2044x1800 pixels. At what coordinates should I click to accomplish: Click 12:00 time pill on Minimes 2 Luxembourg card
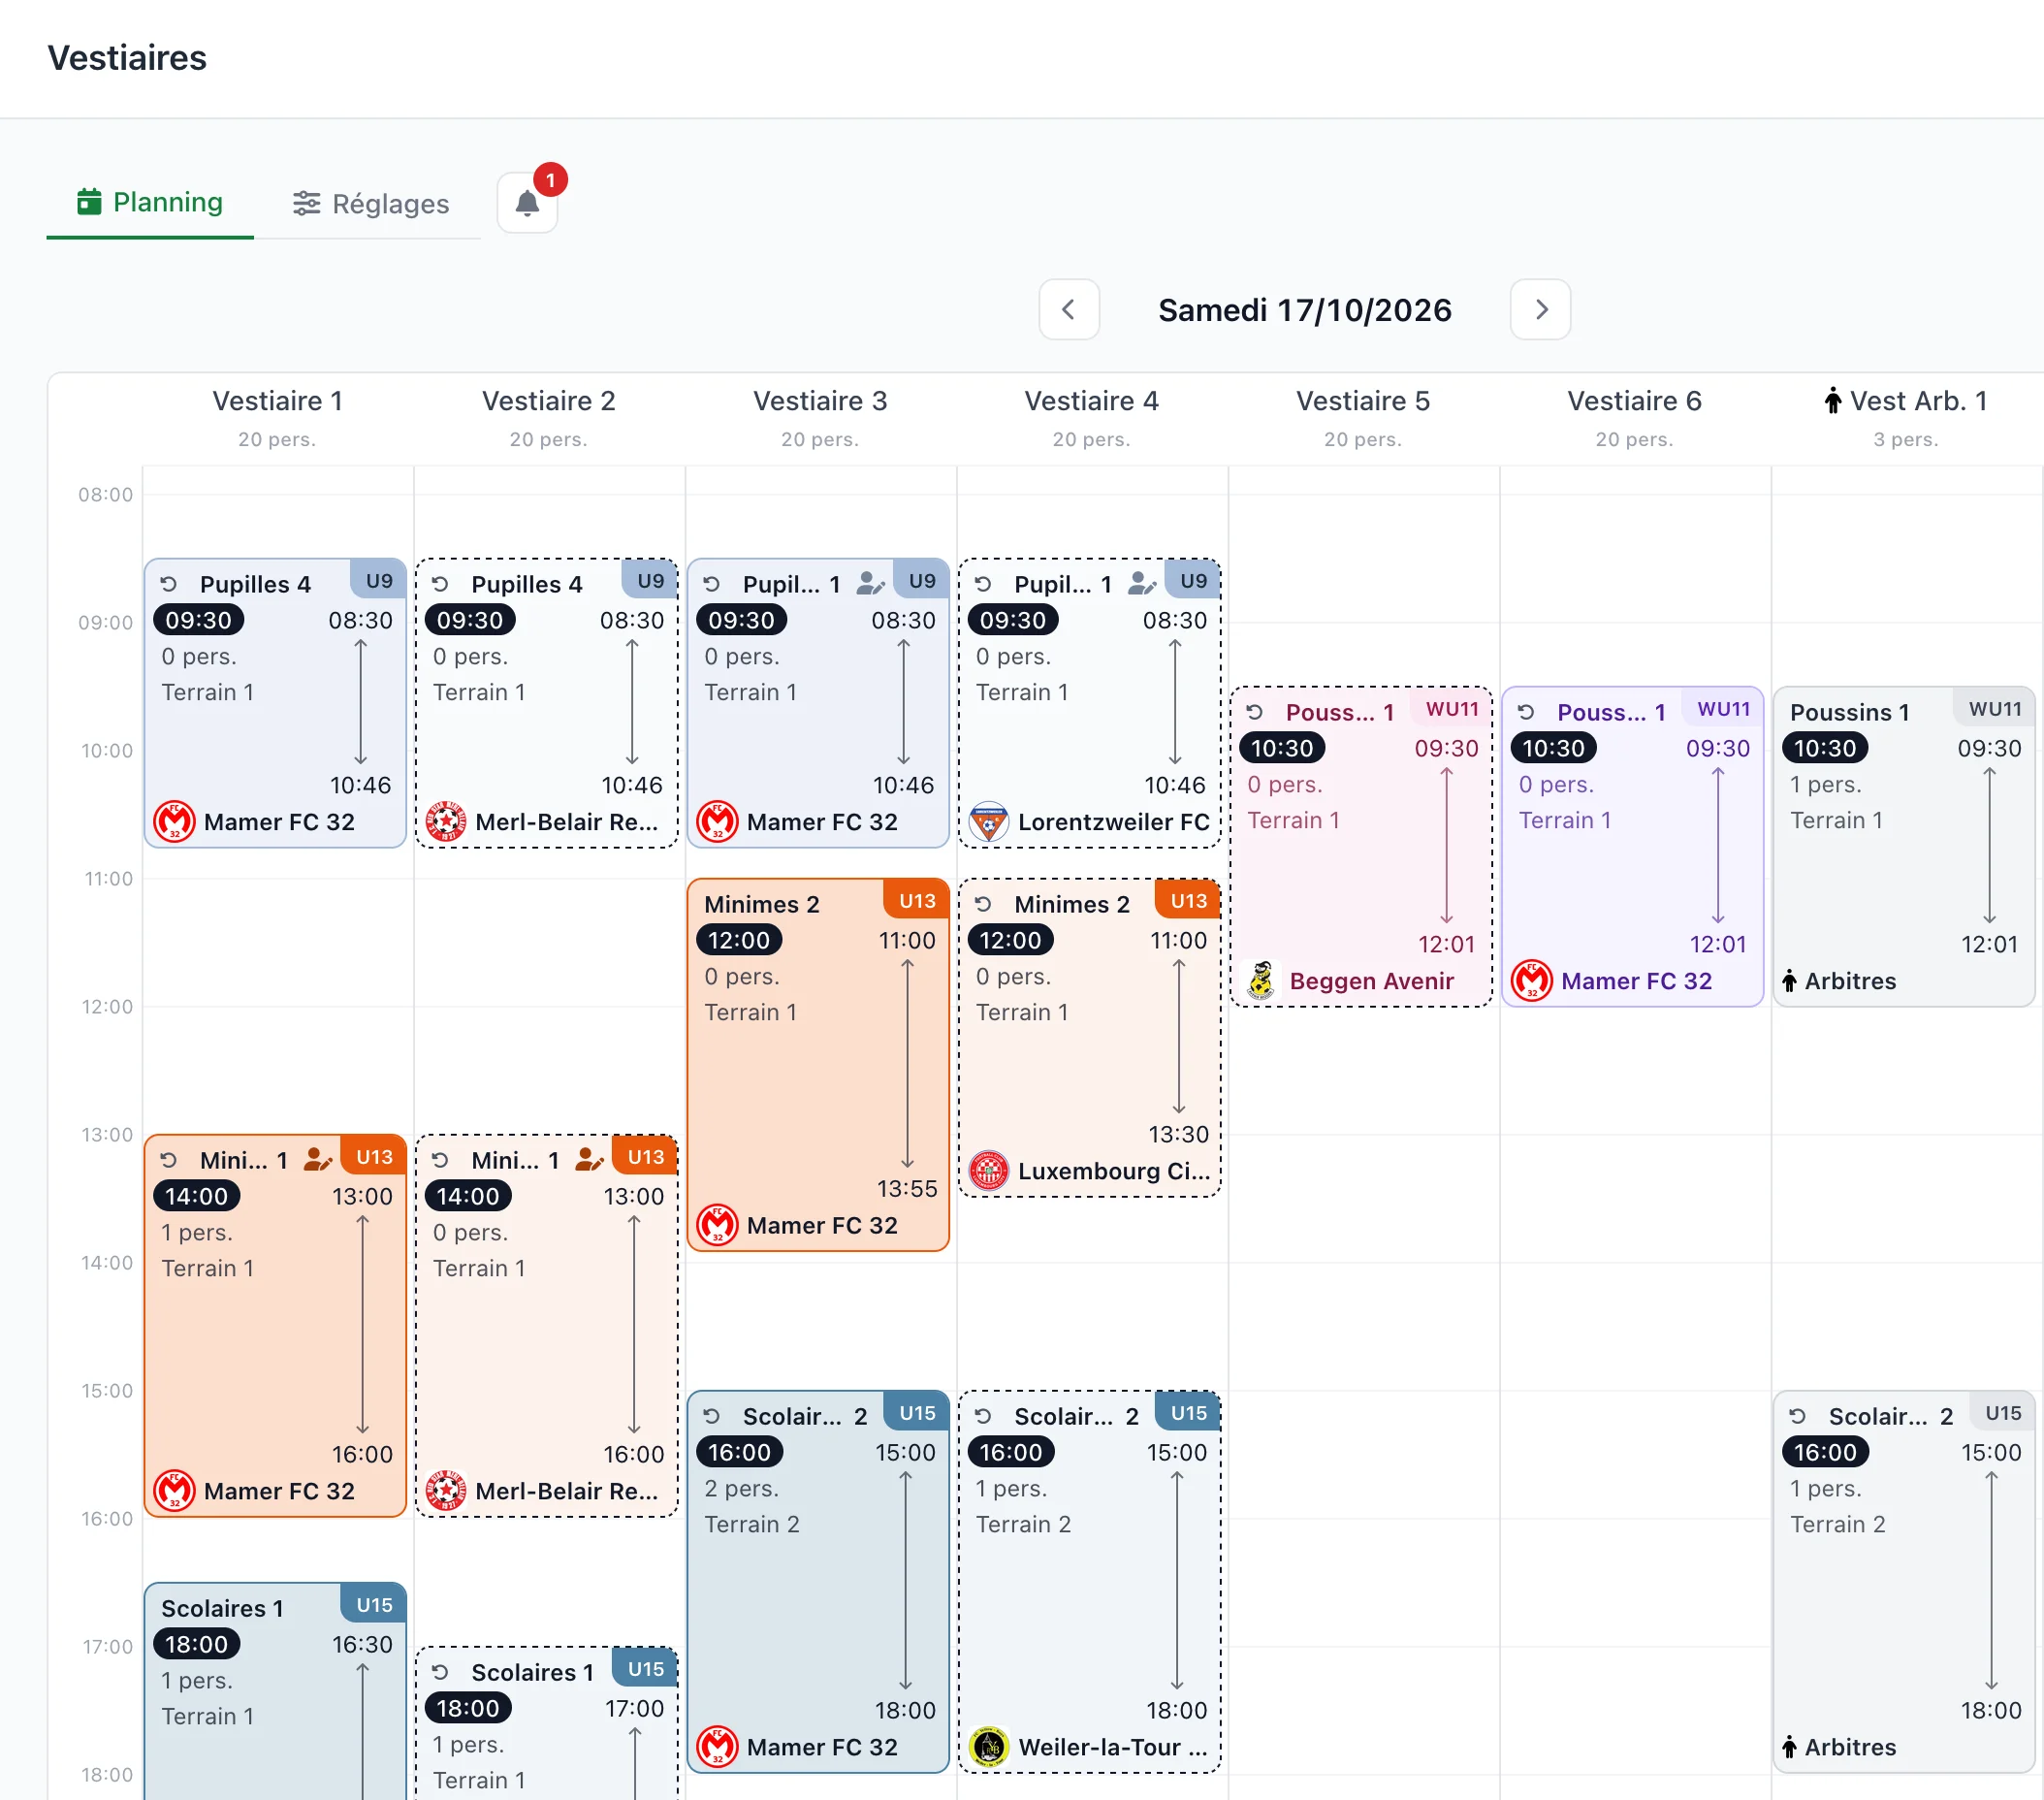tap(1010, 940)
